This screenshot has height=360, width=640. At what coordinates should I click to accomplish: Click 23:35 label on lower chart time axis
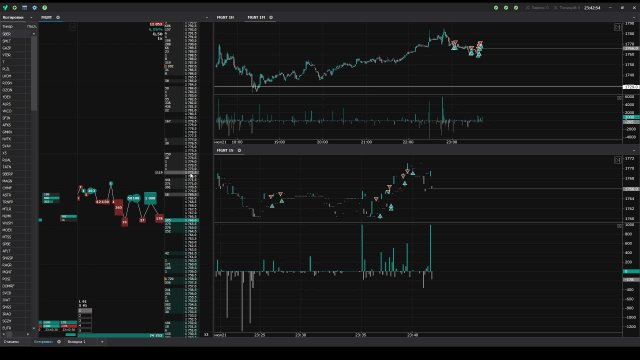(360, 335)
